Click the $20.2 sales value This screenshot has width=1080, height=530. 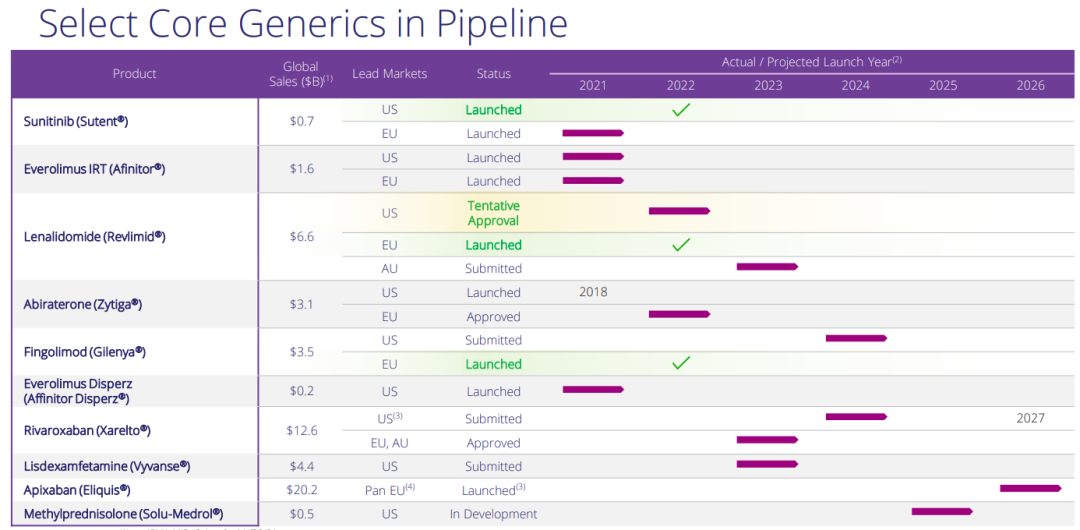(x=302, y=490)
